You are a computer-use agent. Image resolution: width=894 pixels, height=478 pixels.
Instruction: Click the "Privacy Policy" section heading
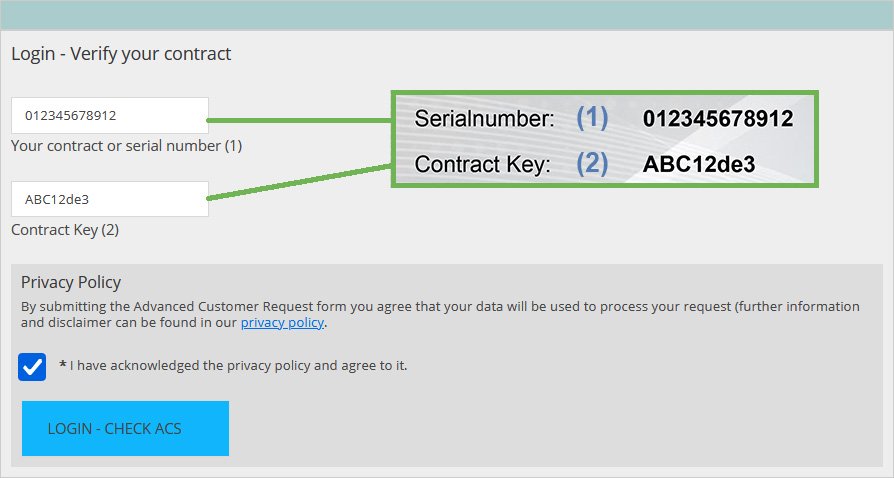71,283
